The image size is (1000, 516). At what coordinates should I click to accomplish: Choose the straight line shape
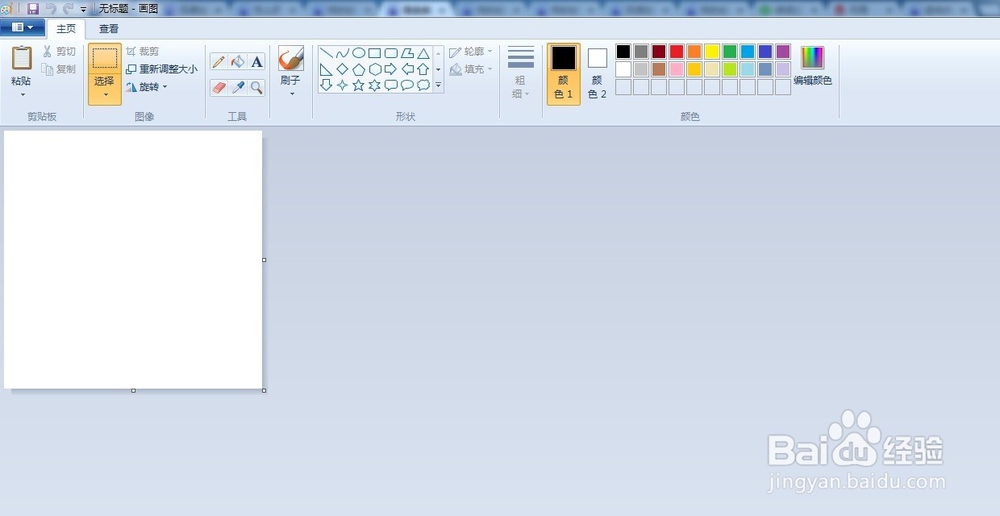click(327, 53)
